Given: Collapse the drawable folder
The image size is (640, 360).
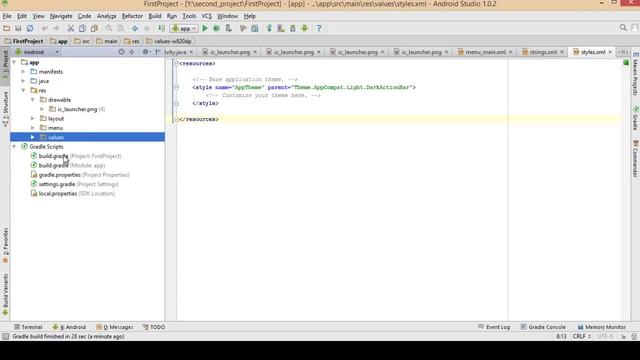Looking at the screenshot, I should 33,100.
